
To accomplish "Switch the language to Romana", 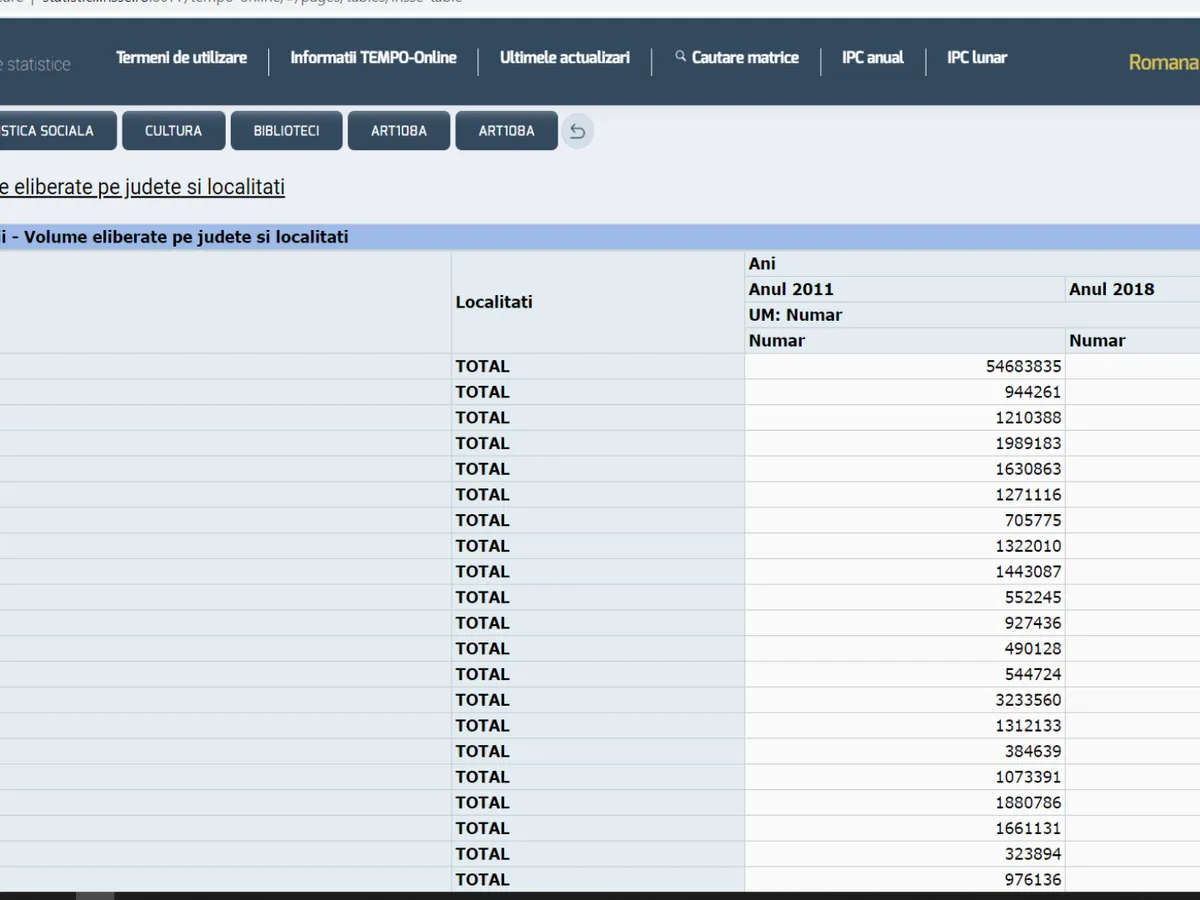I will click(1163, 63).
